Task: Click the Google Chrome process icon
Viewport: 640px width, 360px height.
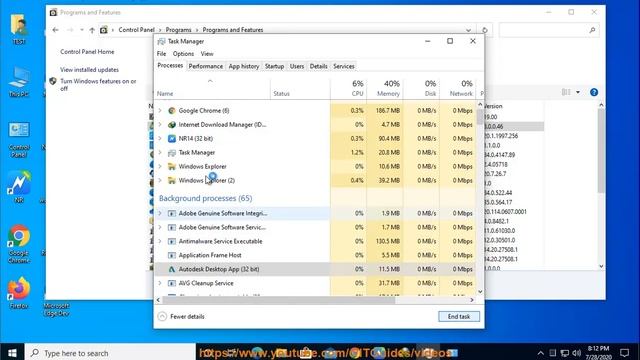Action: click(172, 111)
